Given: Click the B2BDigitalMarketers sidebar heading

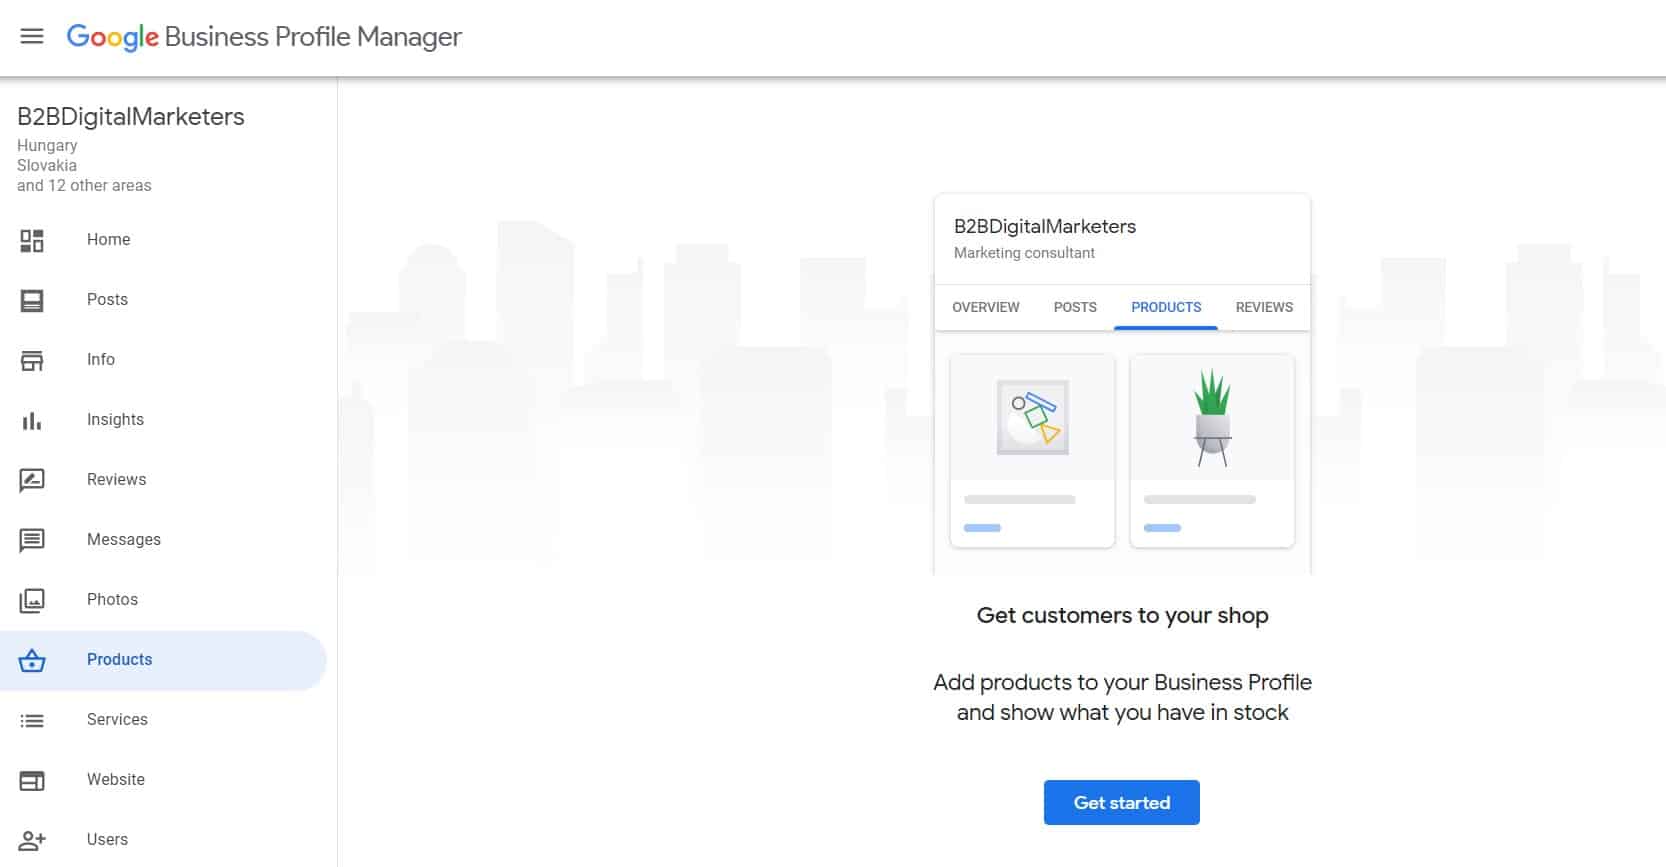Looking at the screenshot, I should [x=131, y=117].
